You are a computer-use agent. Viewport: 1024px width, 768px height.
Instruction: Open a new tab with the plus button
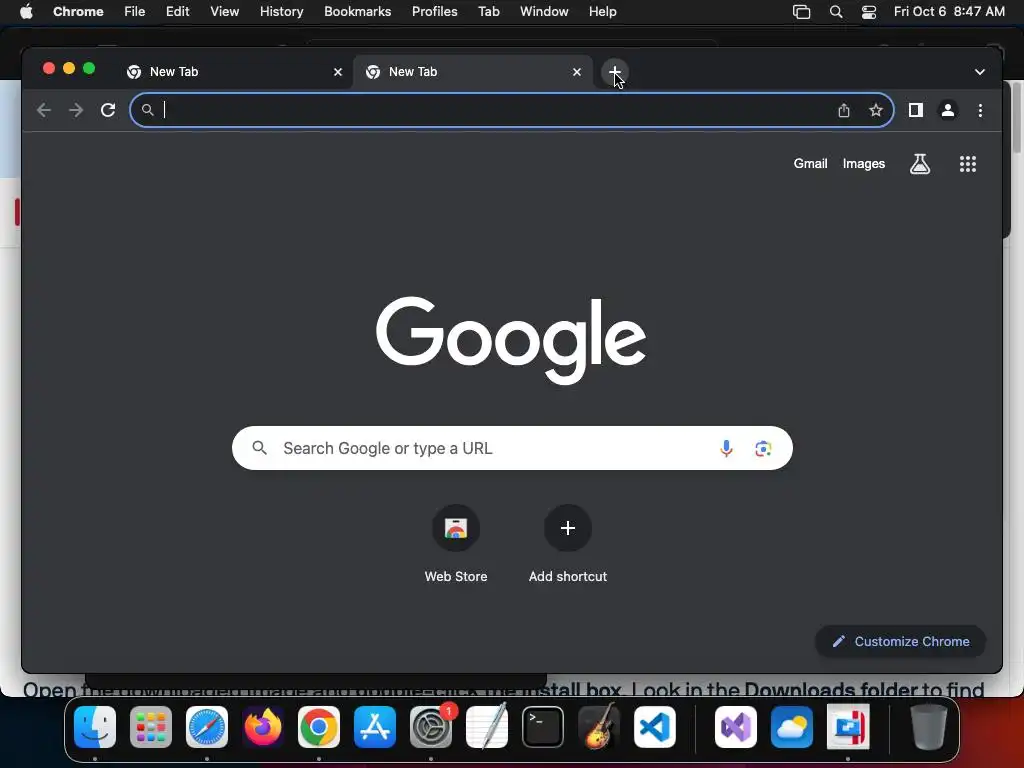point(615,72)
